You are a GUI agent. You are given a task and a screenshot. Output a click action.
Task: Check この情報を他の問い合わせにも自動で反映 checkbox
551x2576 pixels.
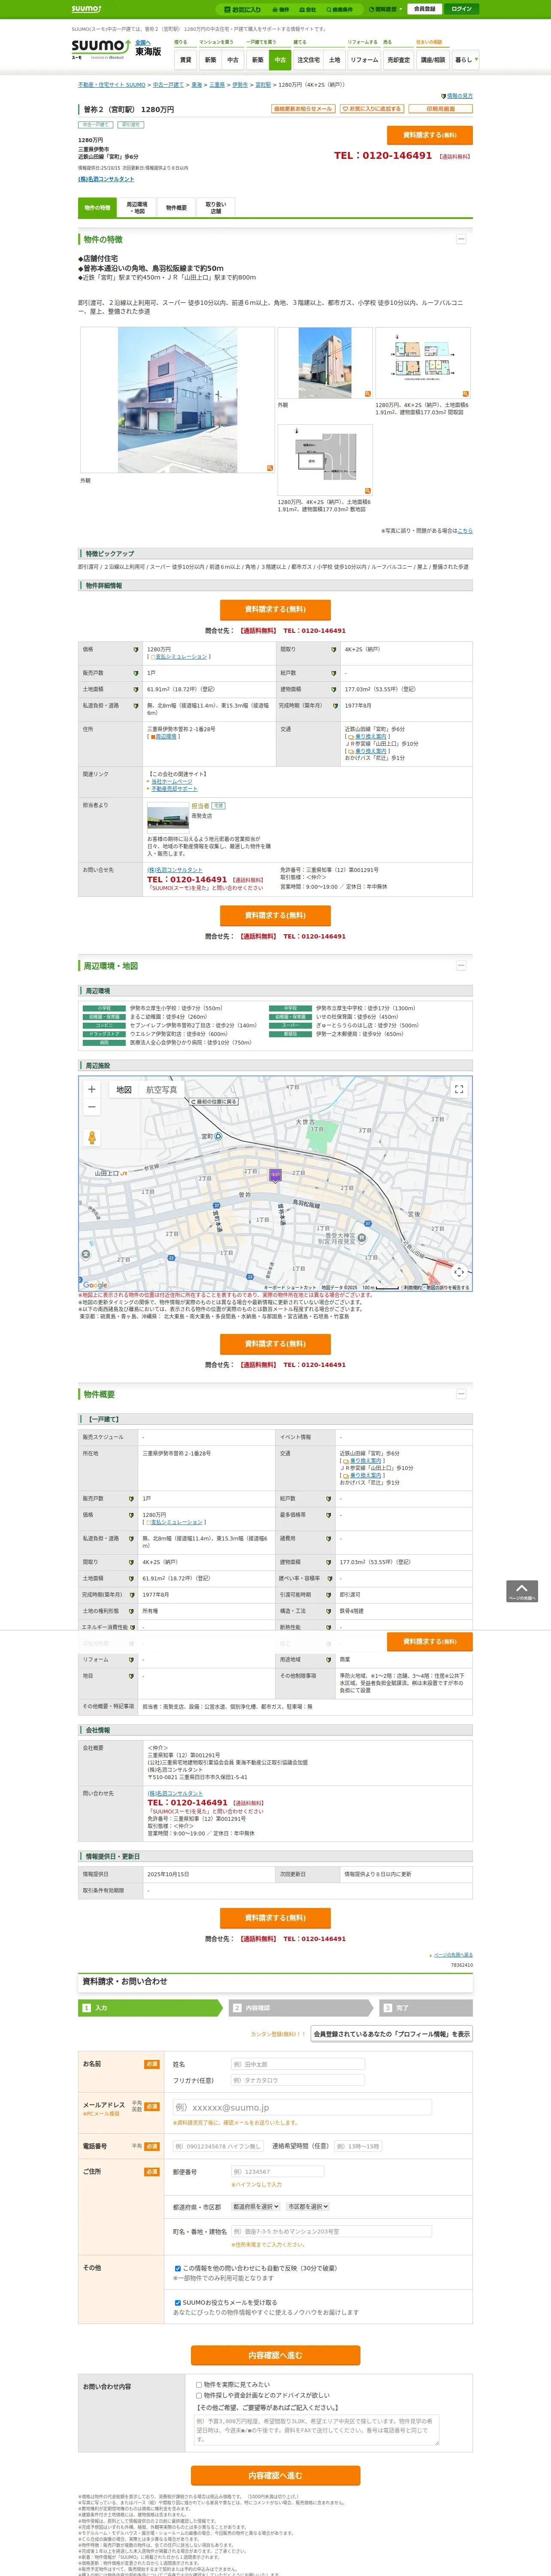point(178,2268)
